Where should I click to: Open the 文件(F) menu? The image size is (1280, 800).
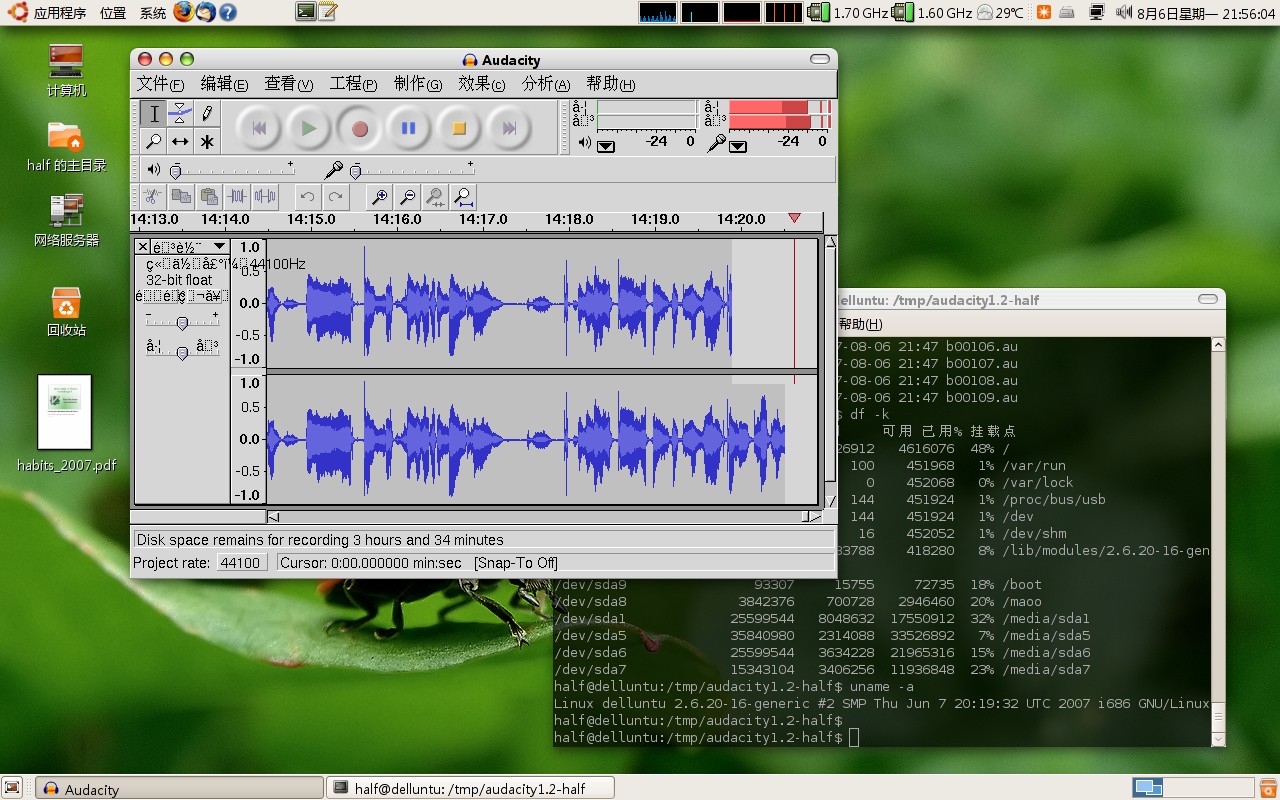tap(161, 84)
